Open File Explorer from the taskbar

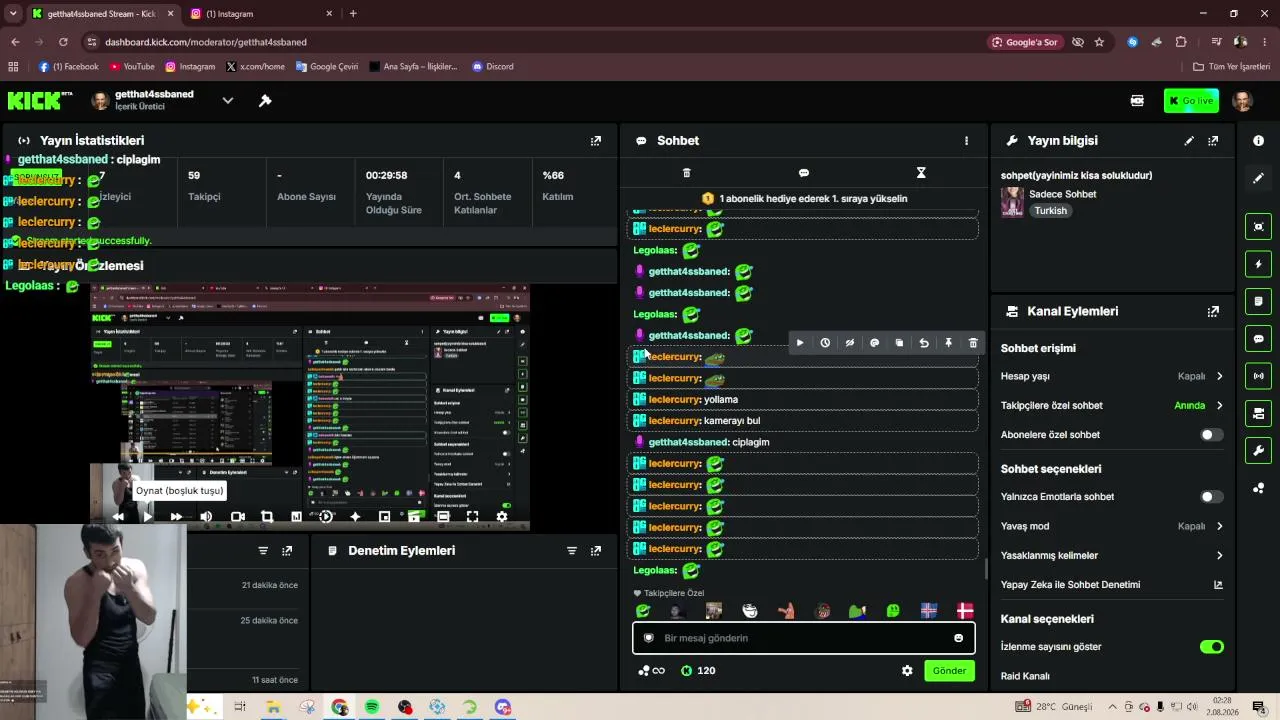[273, 707]
